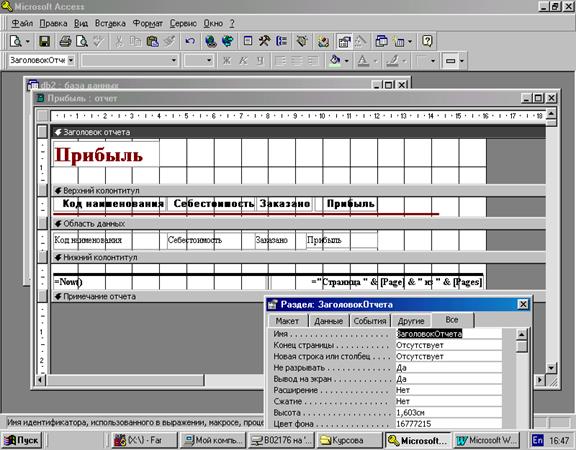Print the report using the printer icon
The width and height of the screenshot is (576, 450).
(65, 41)
